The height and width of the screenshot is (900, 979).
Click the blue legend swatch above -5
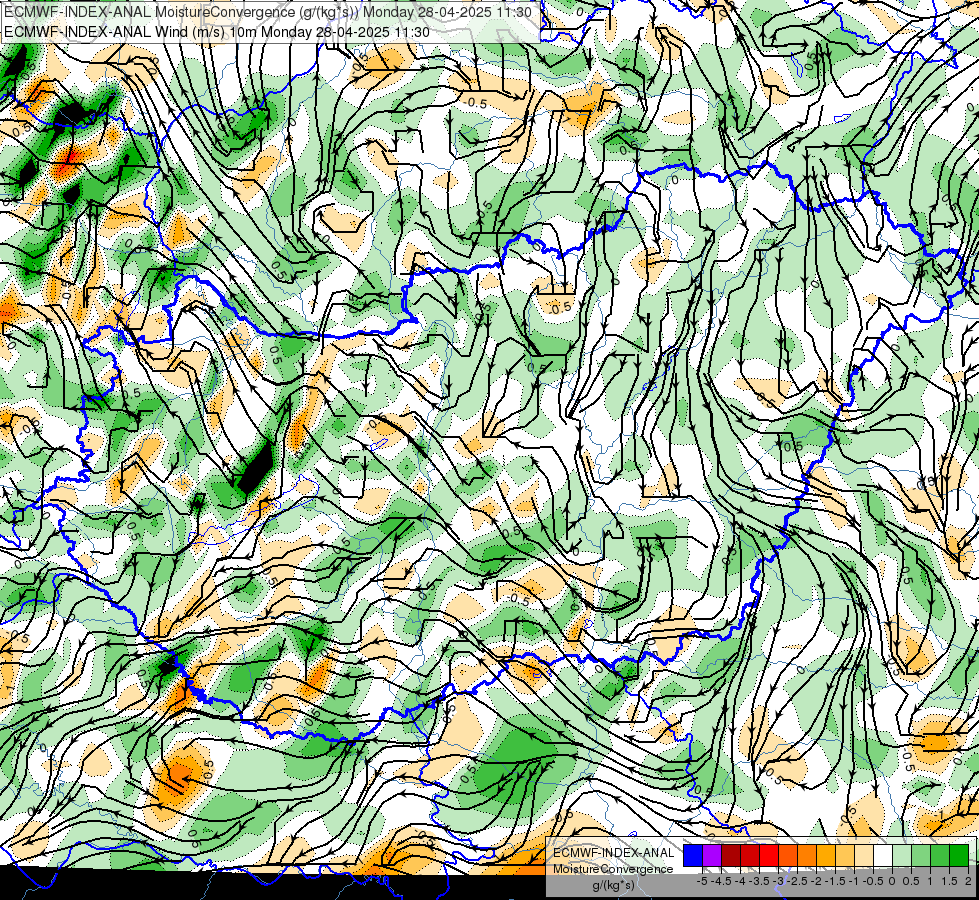693,855
